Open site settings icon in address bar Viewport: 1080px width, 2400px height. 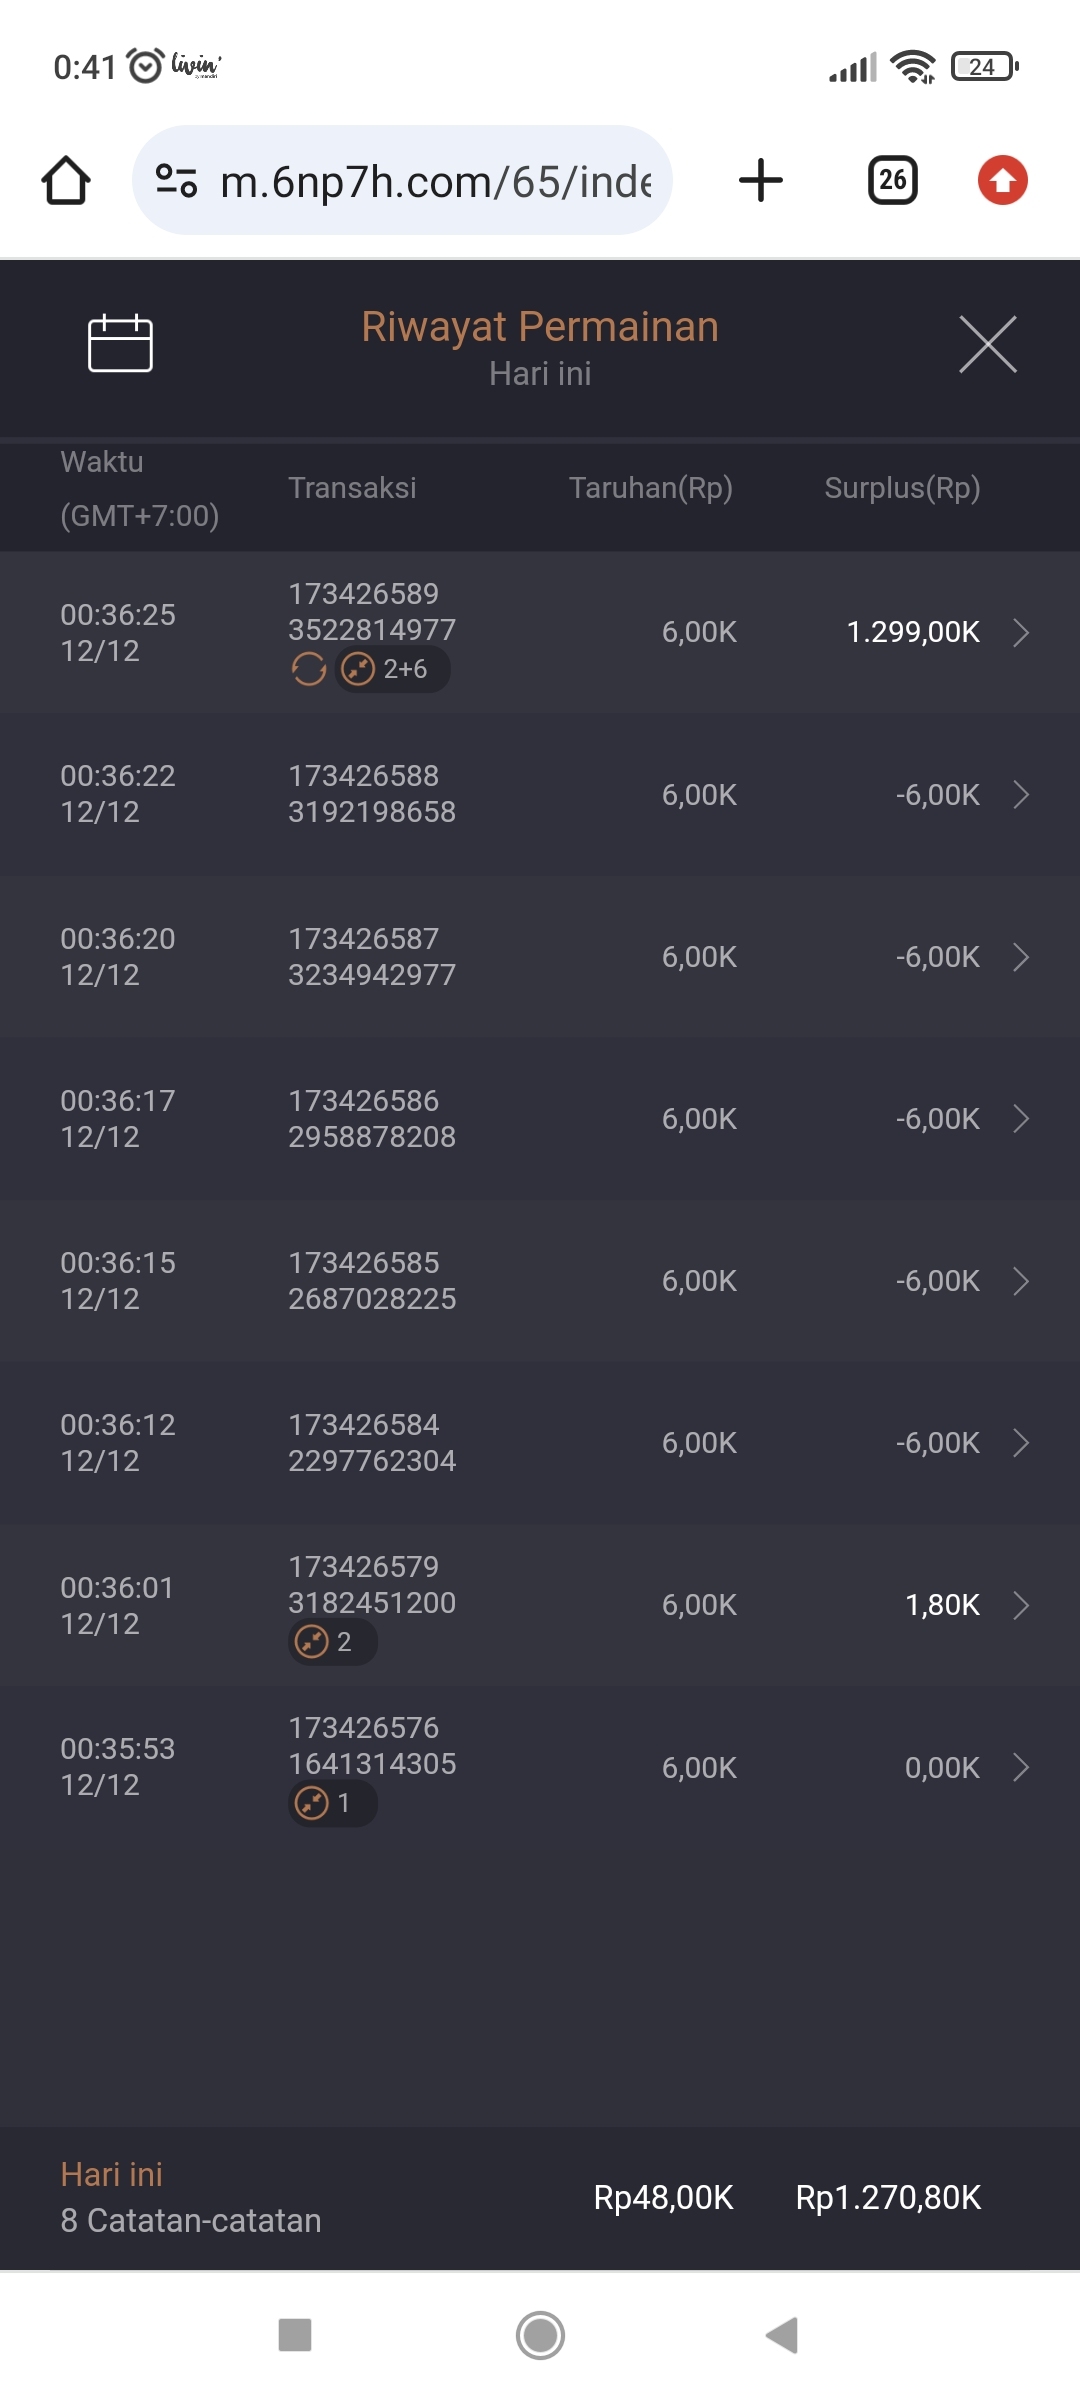coord(177,181)
